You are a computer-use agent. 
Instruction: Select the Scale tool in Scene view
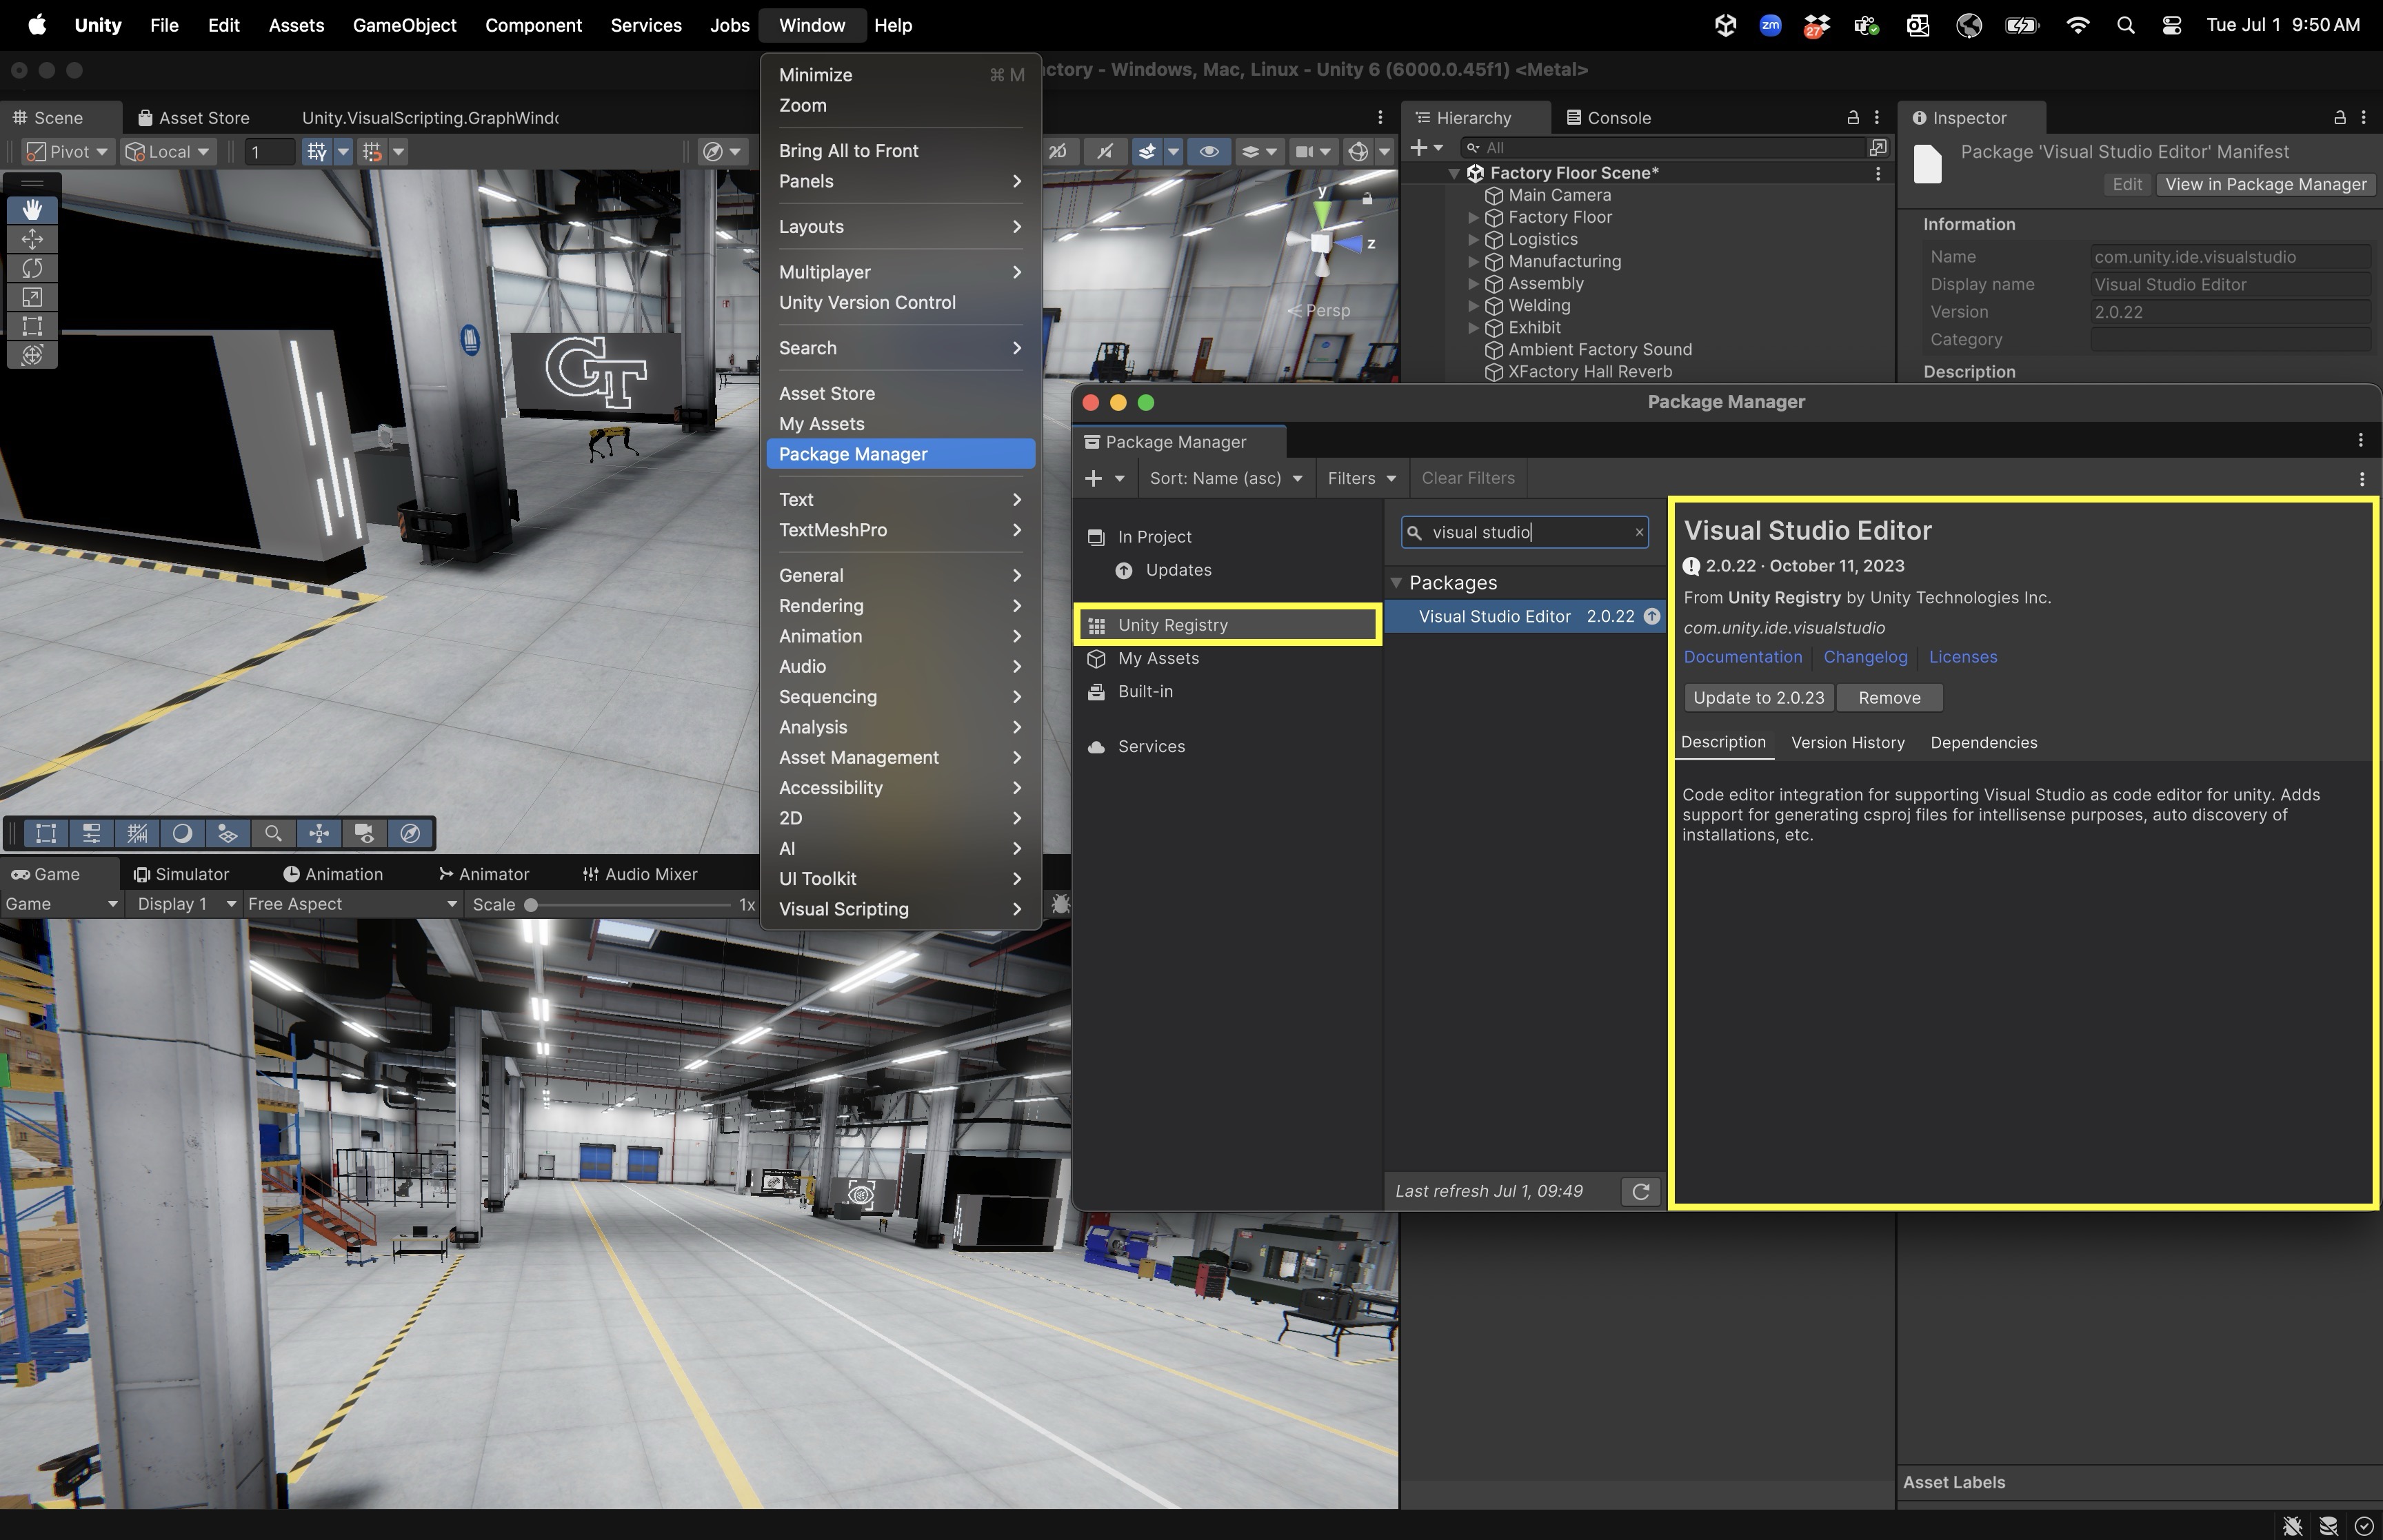click(x=32, y=297)
